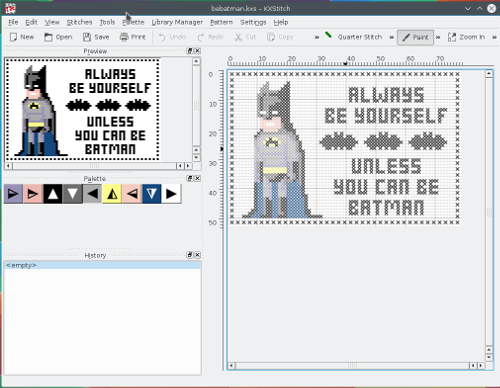Expand the overflow chevron after Paint
This screenshot has width=500, height=388.
[438, 37]
